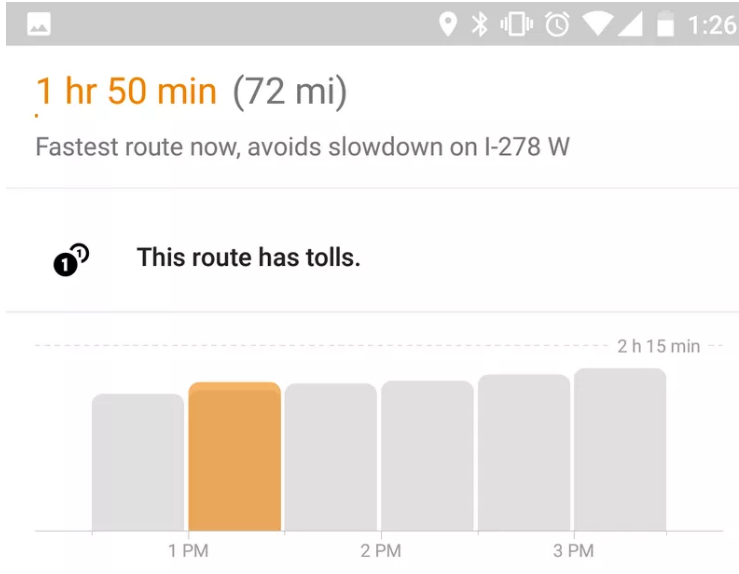Select the orange highlighted departure time bar
Viewport: 739px width, 574px height.
pos(234,456)
